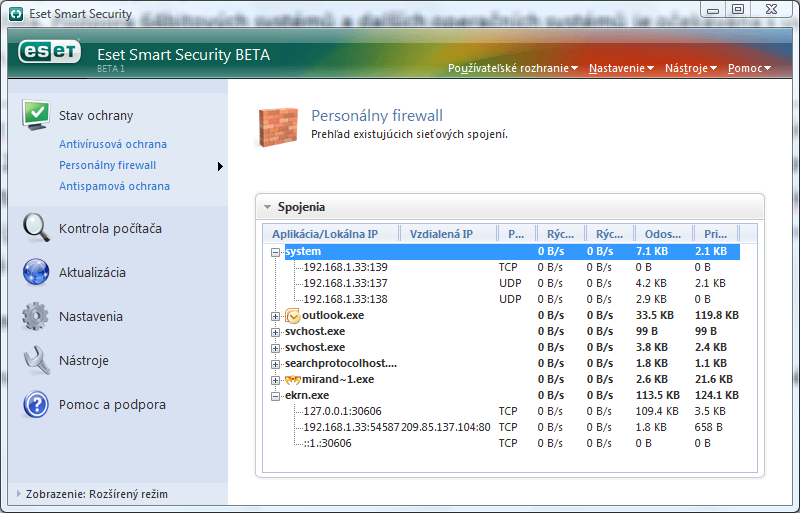Click the Nástroje wrench icon
Image resolution: width=800 pixels, height=513 pixels.
pos(37,360)
